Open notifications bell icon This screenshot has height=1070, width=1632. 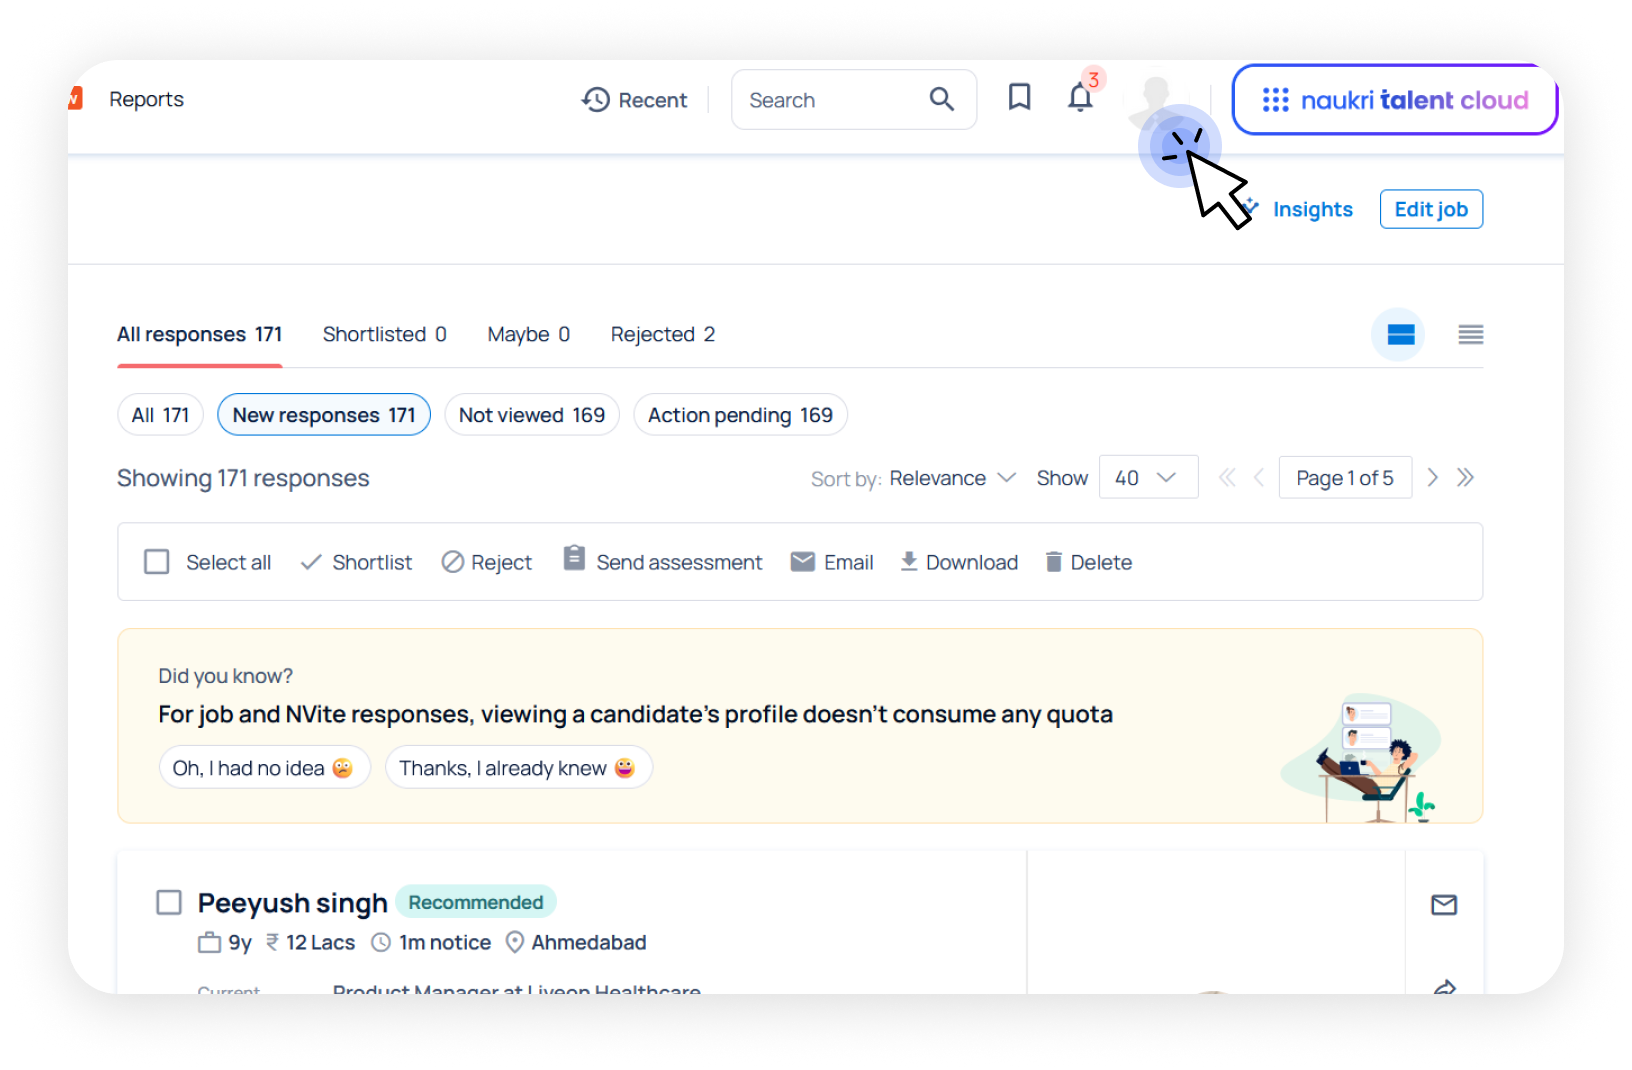click(1080, 97)
